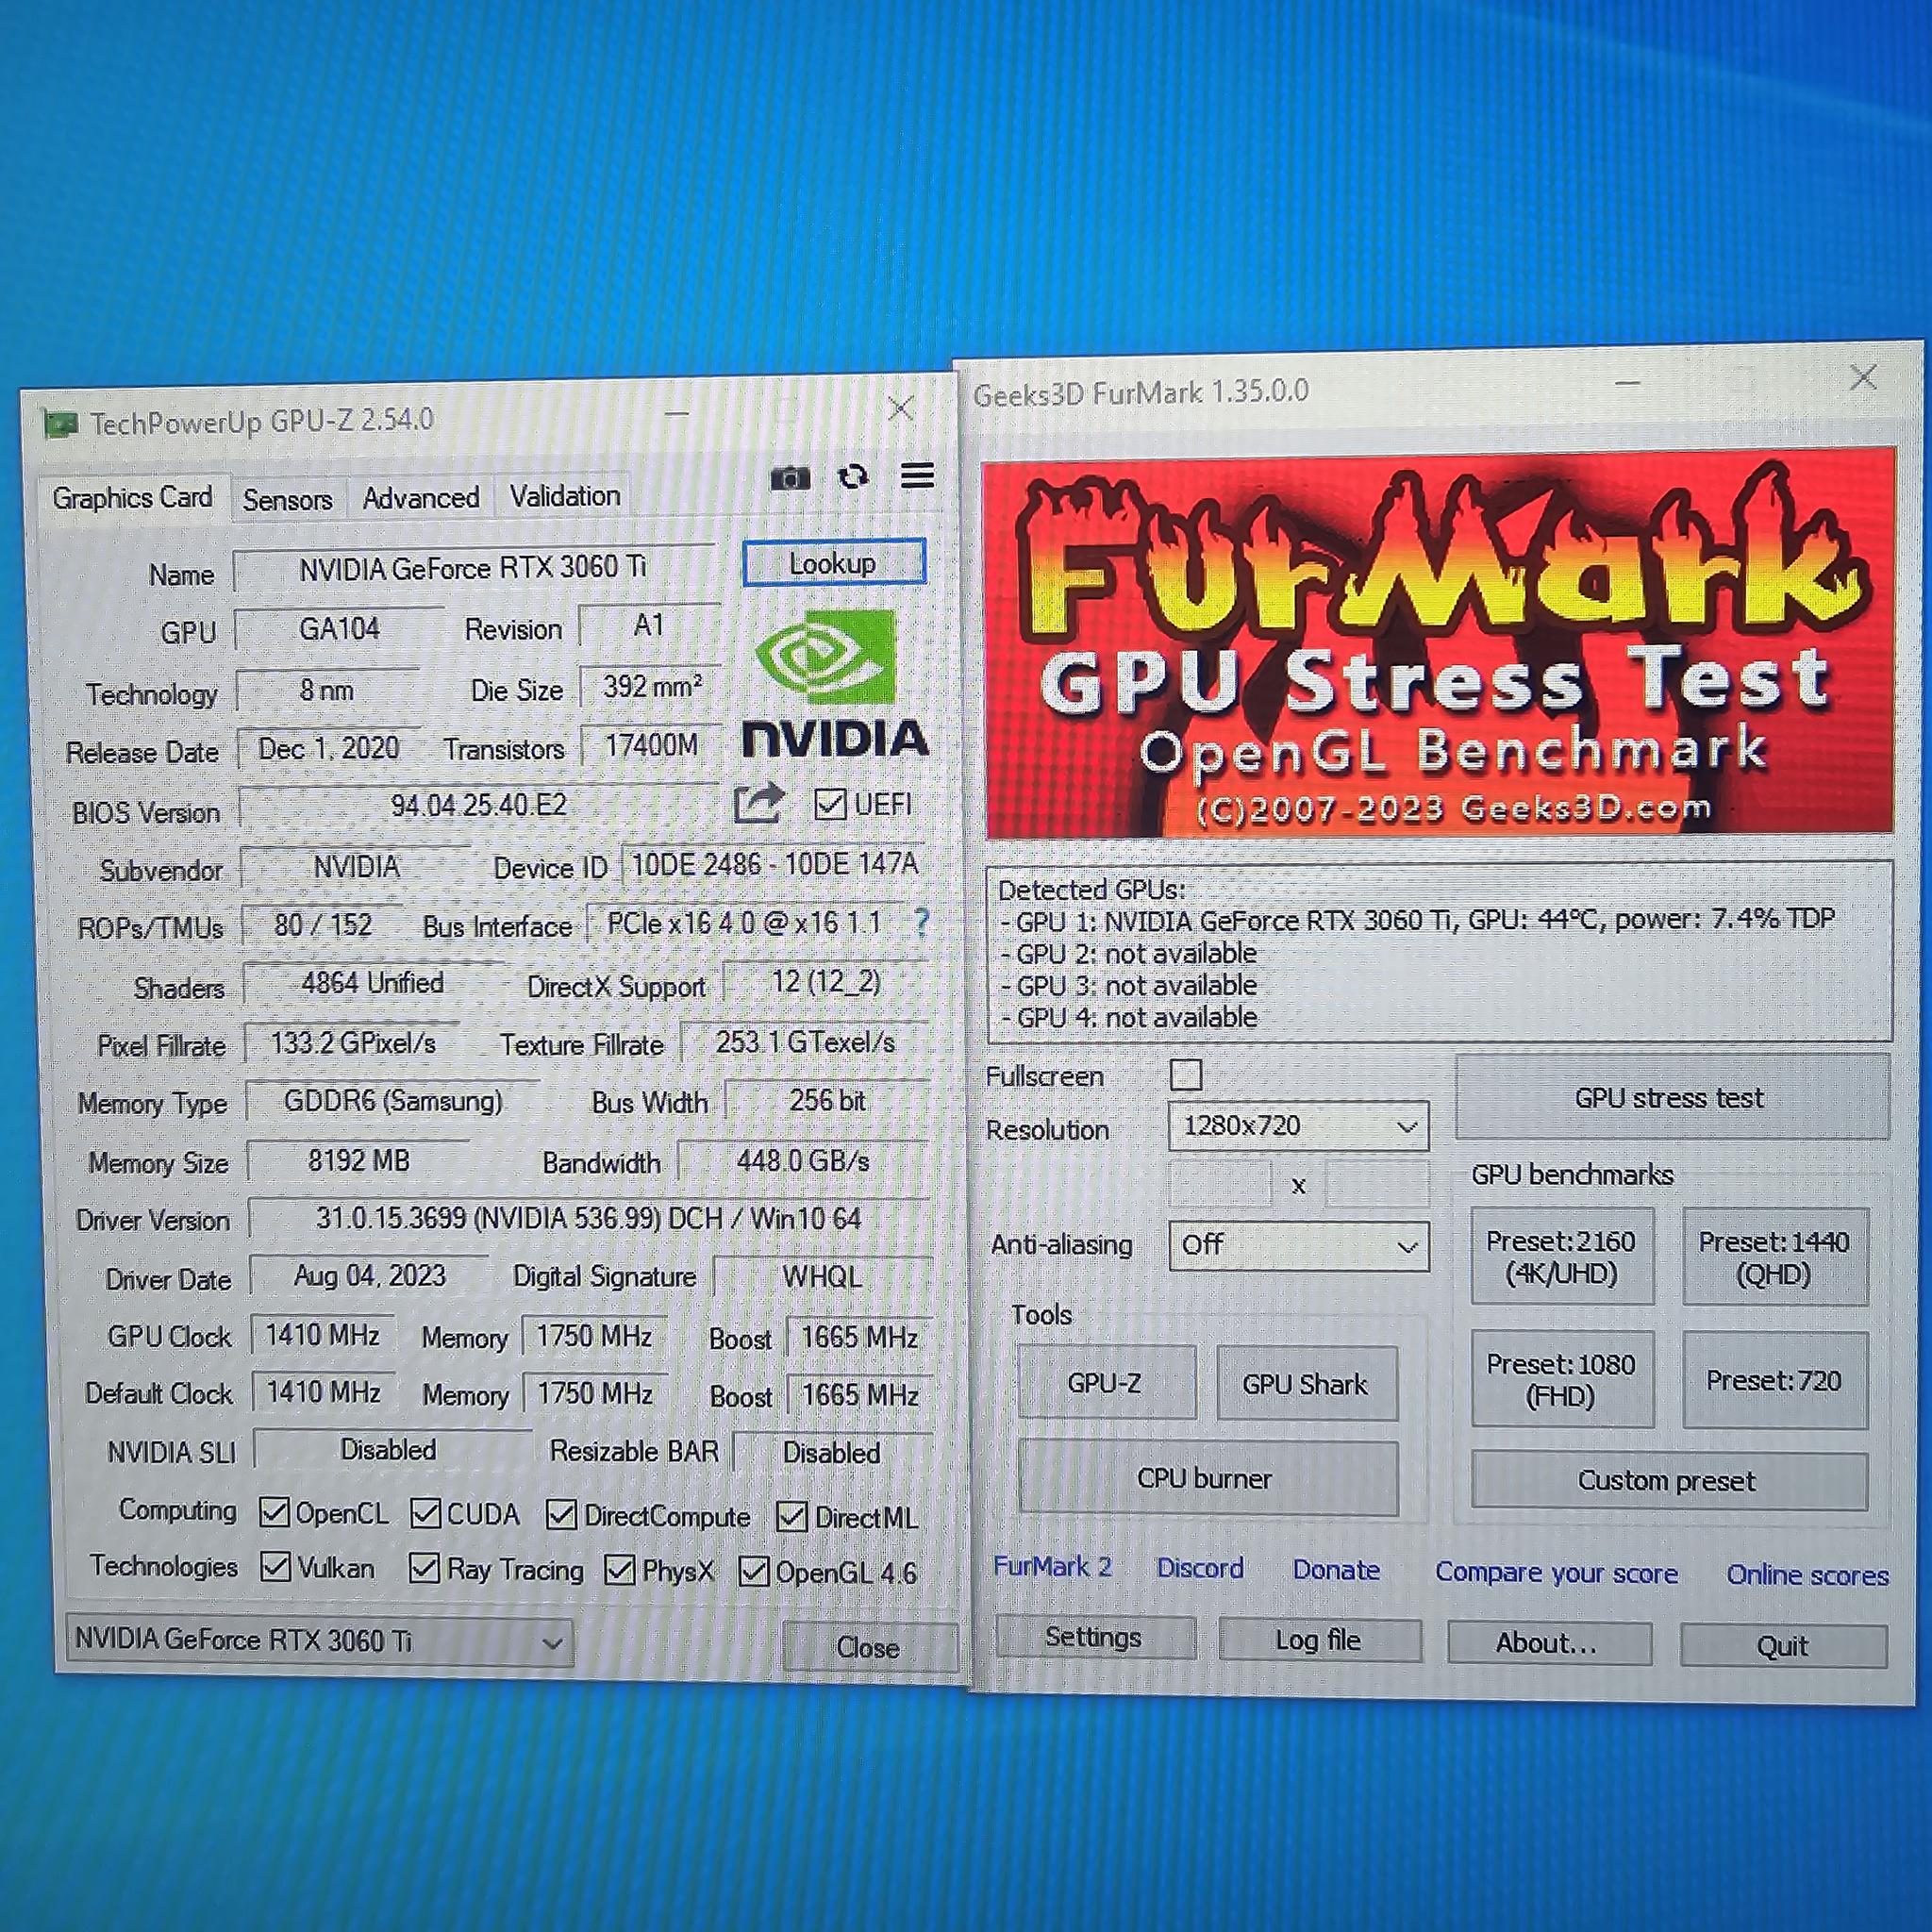The image size is (1932, 1932).
Task: Switch to the Graphics Card tab
Action: (133, 497)
